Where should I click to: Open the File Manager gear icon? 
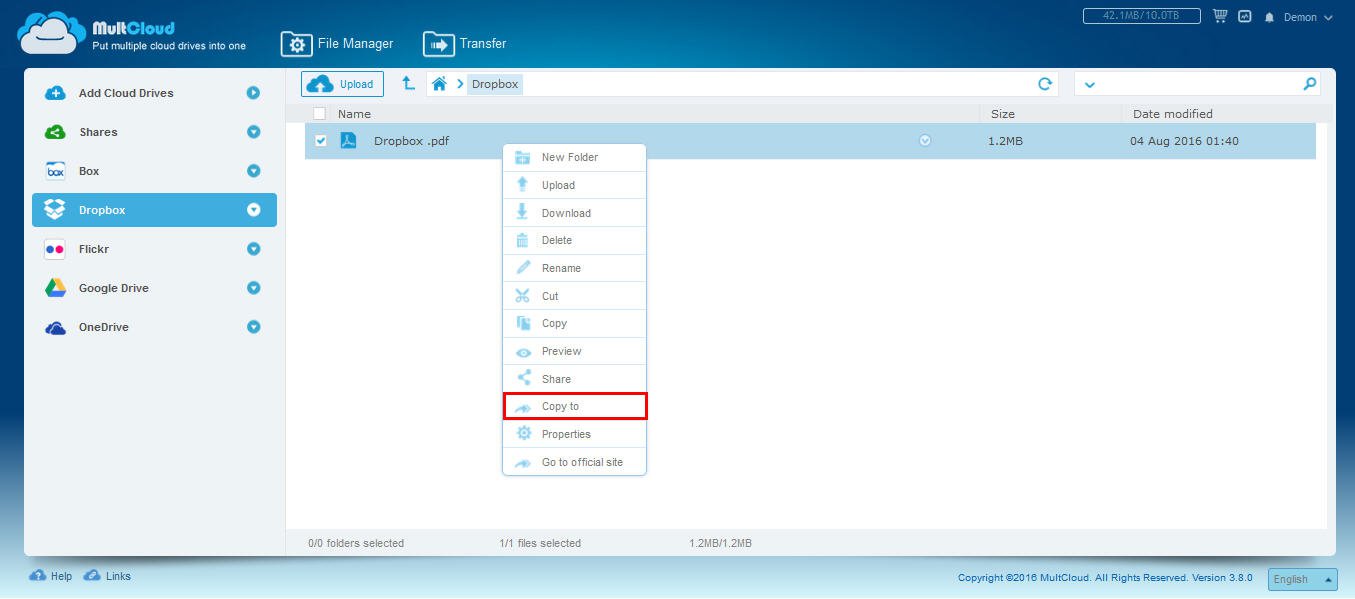point(296,44)
